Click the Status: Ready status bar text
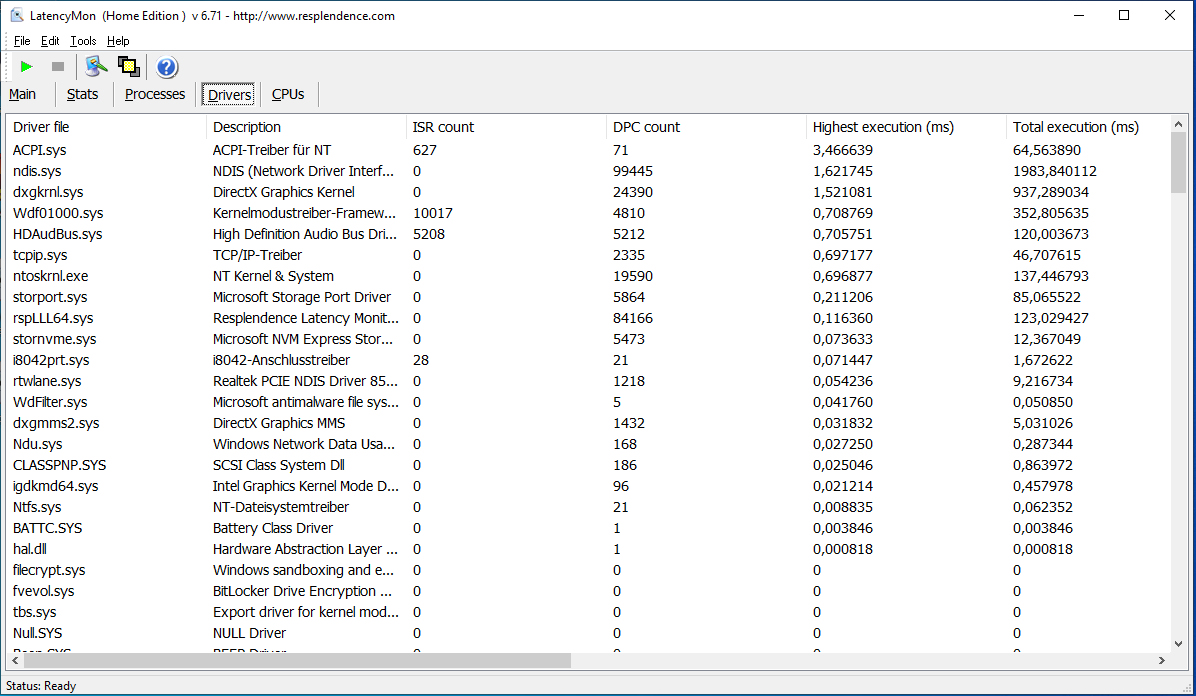This screenshot has width=1196, height=696. [41, 685]
